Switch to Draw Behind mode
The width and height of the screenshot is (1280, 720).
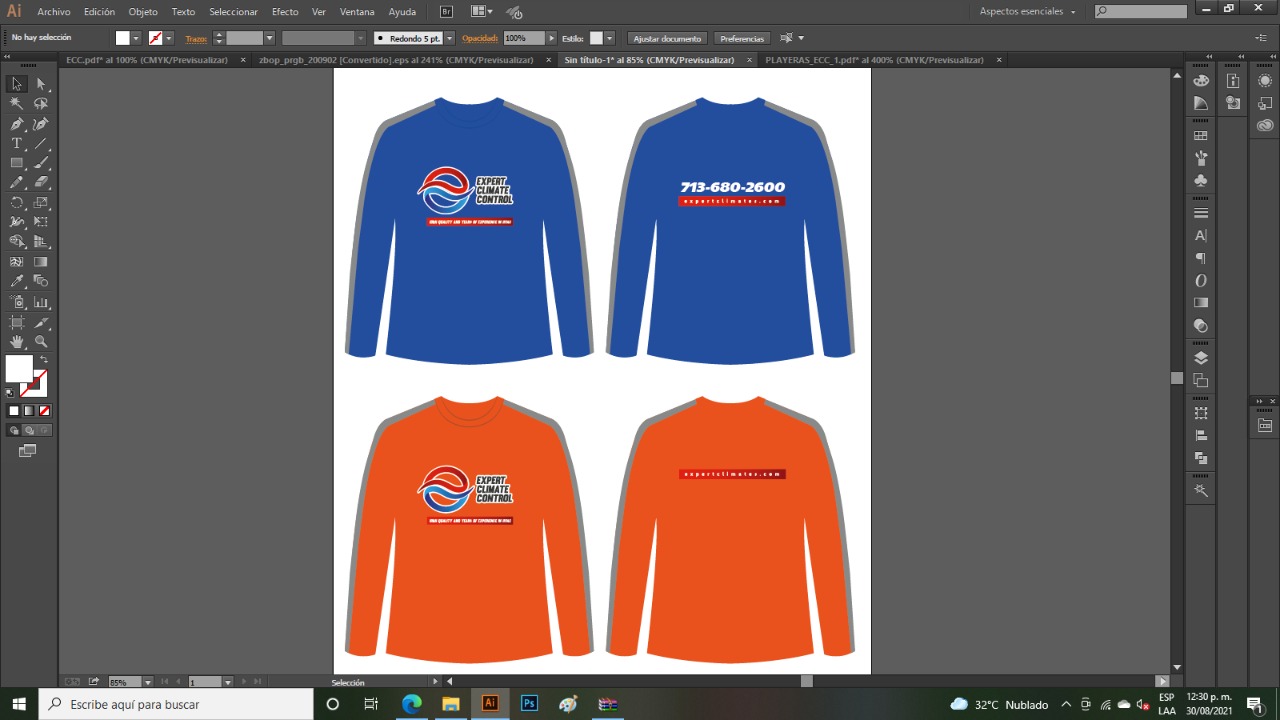point(29,431)
